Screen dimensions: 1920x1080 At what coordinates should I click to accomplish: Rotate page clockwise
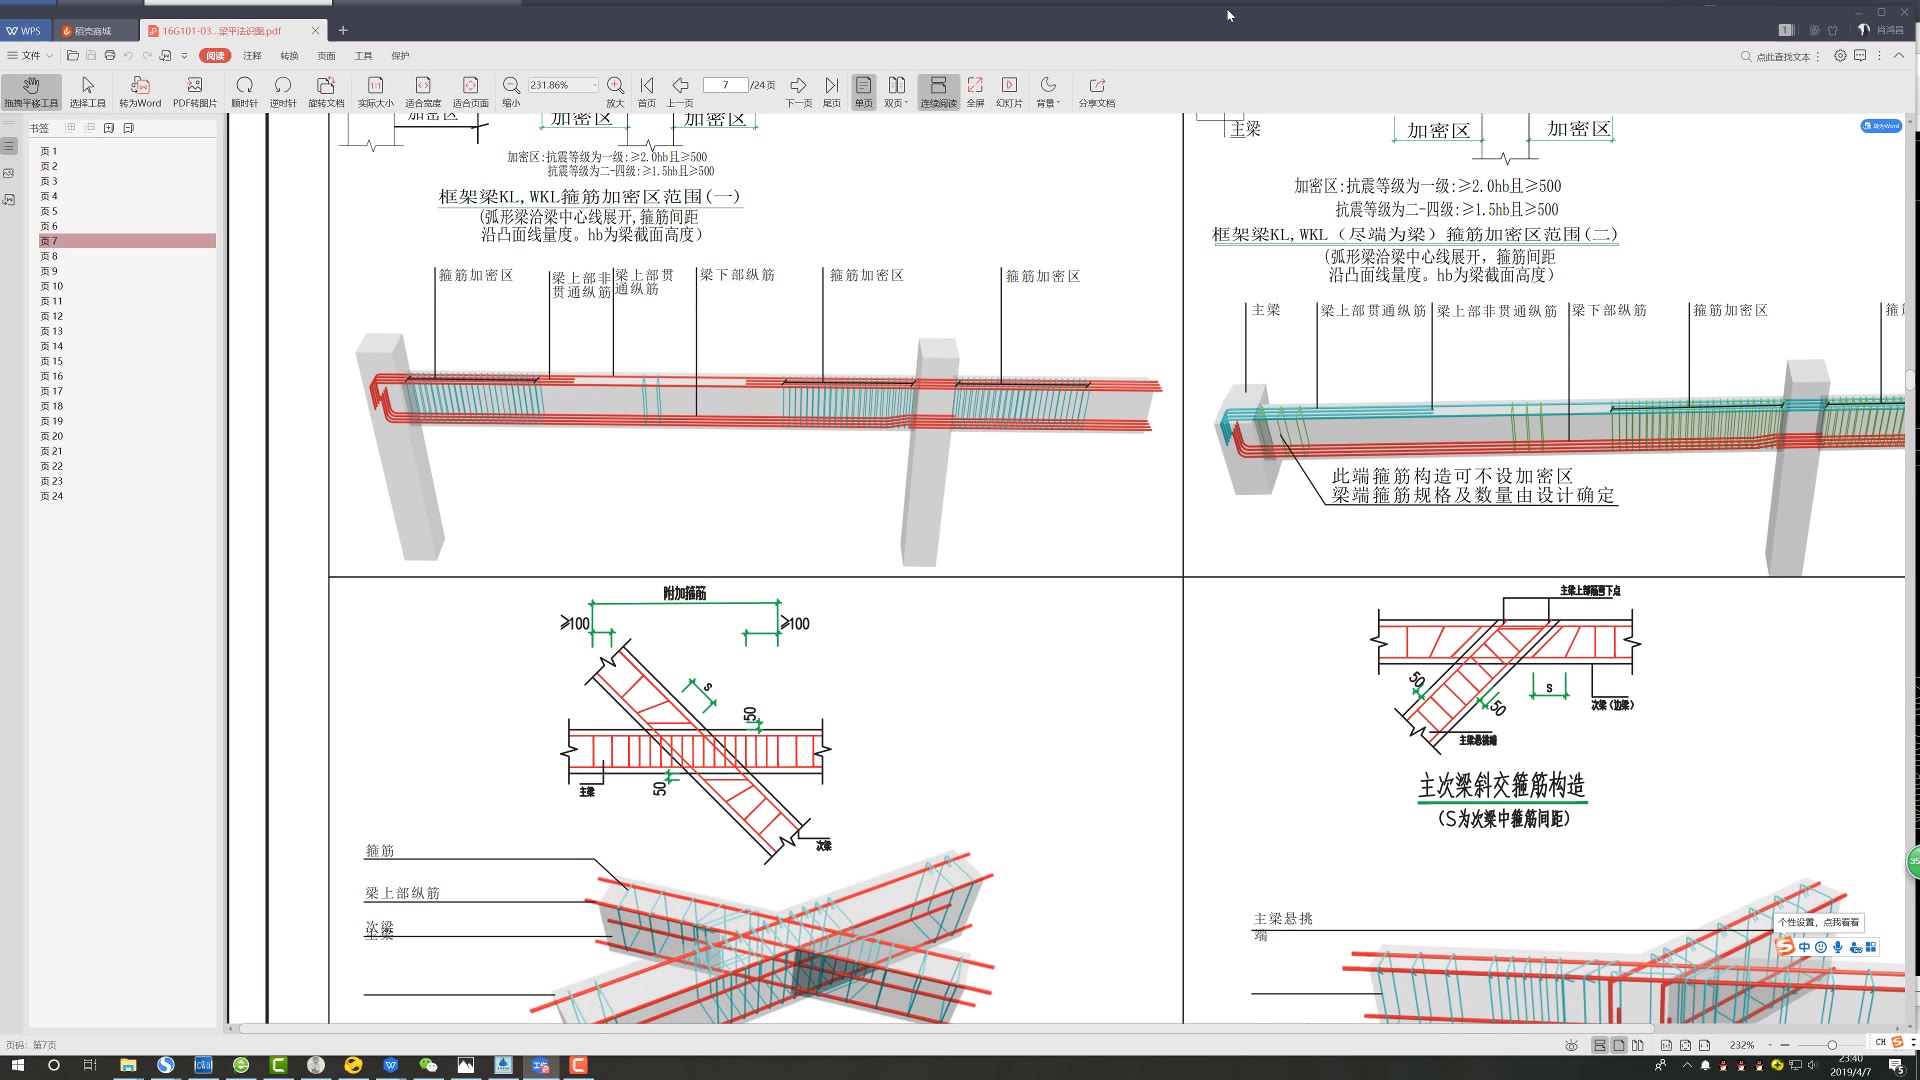[244, 90]
